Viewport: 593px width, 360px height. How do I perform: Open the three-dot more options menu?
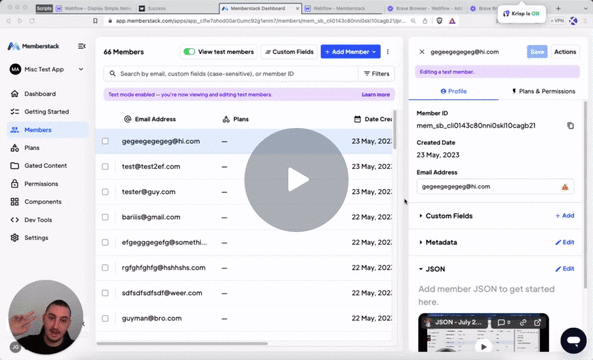388,52
